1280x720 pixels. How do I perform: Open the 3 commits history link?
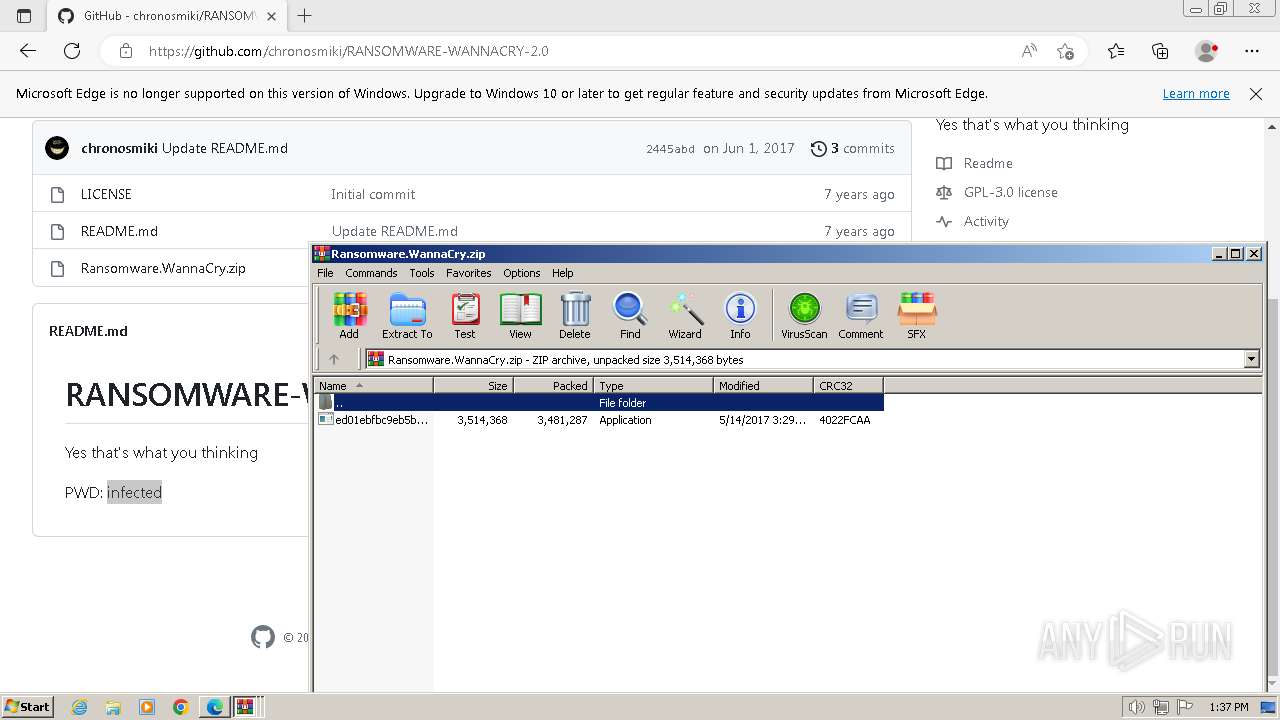pyautogui.click(x=852, y=148)
